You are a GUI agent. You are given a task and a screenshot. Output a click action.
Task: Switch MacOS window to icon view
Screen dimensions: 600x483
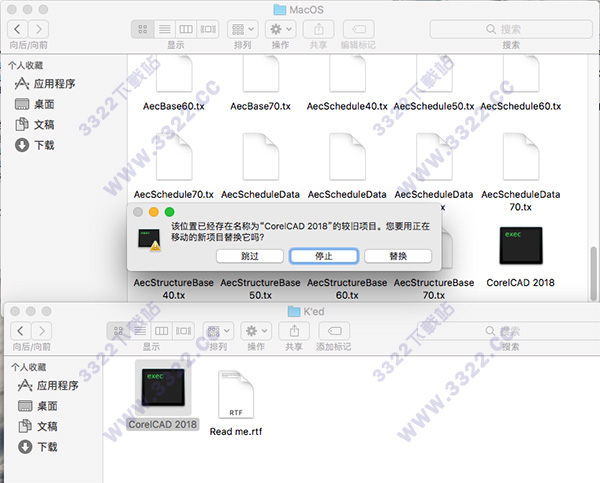(x=143, y=29)
